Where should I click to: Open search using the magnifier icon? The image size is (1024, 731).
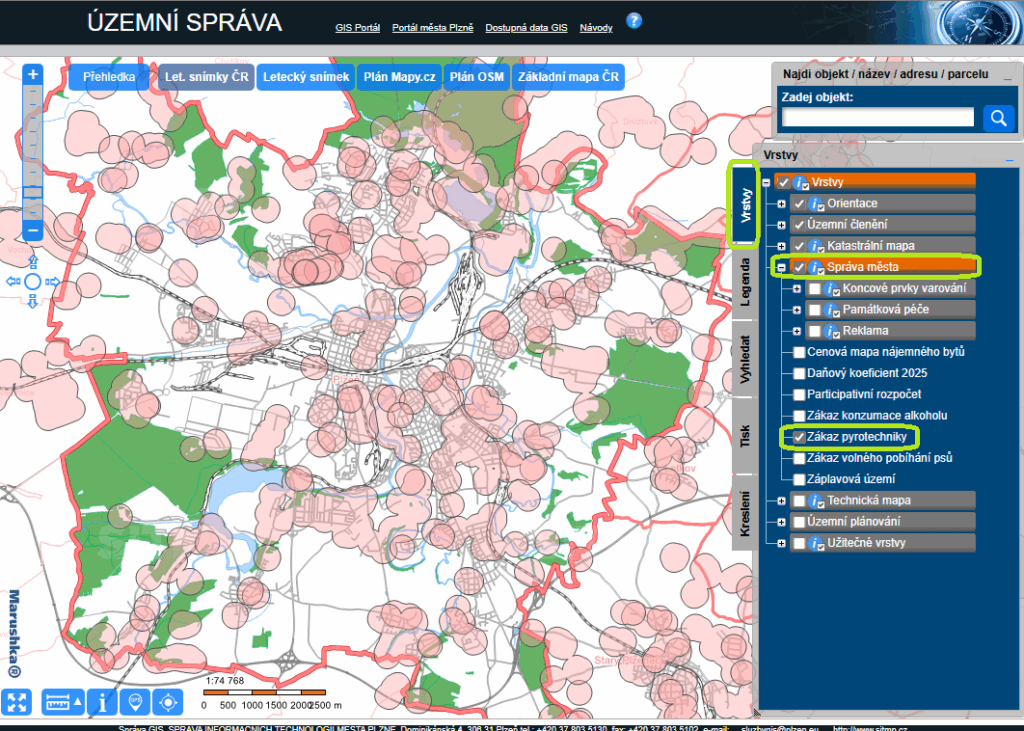tap(998, 117)
